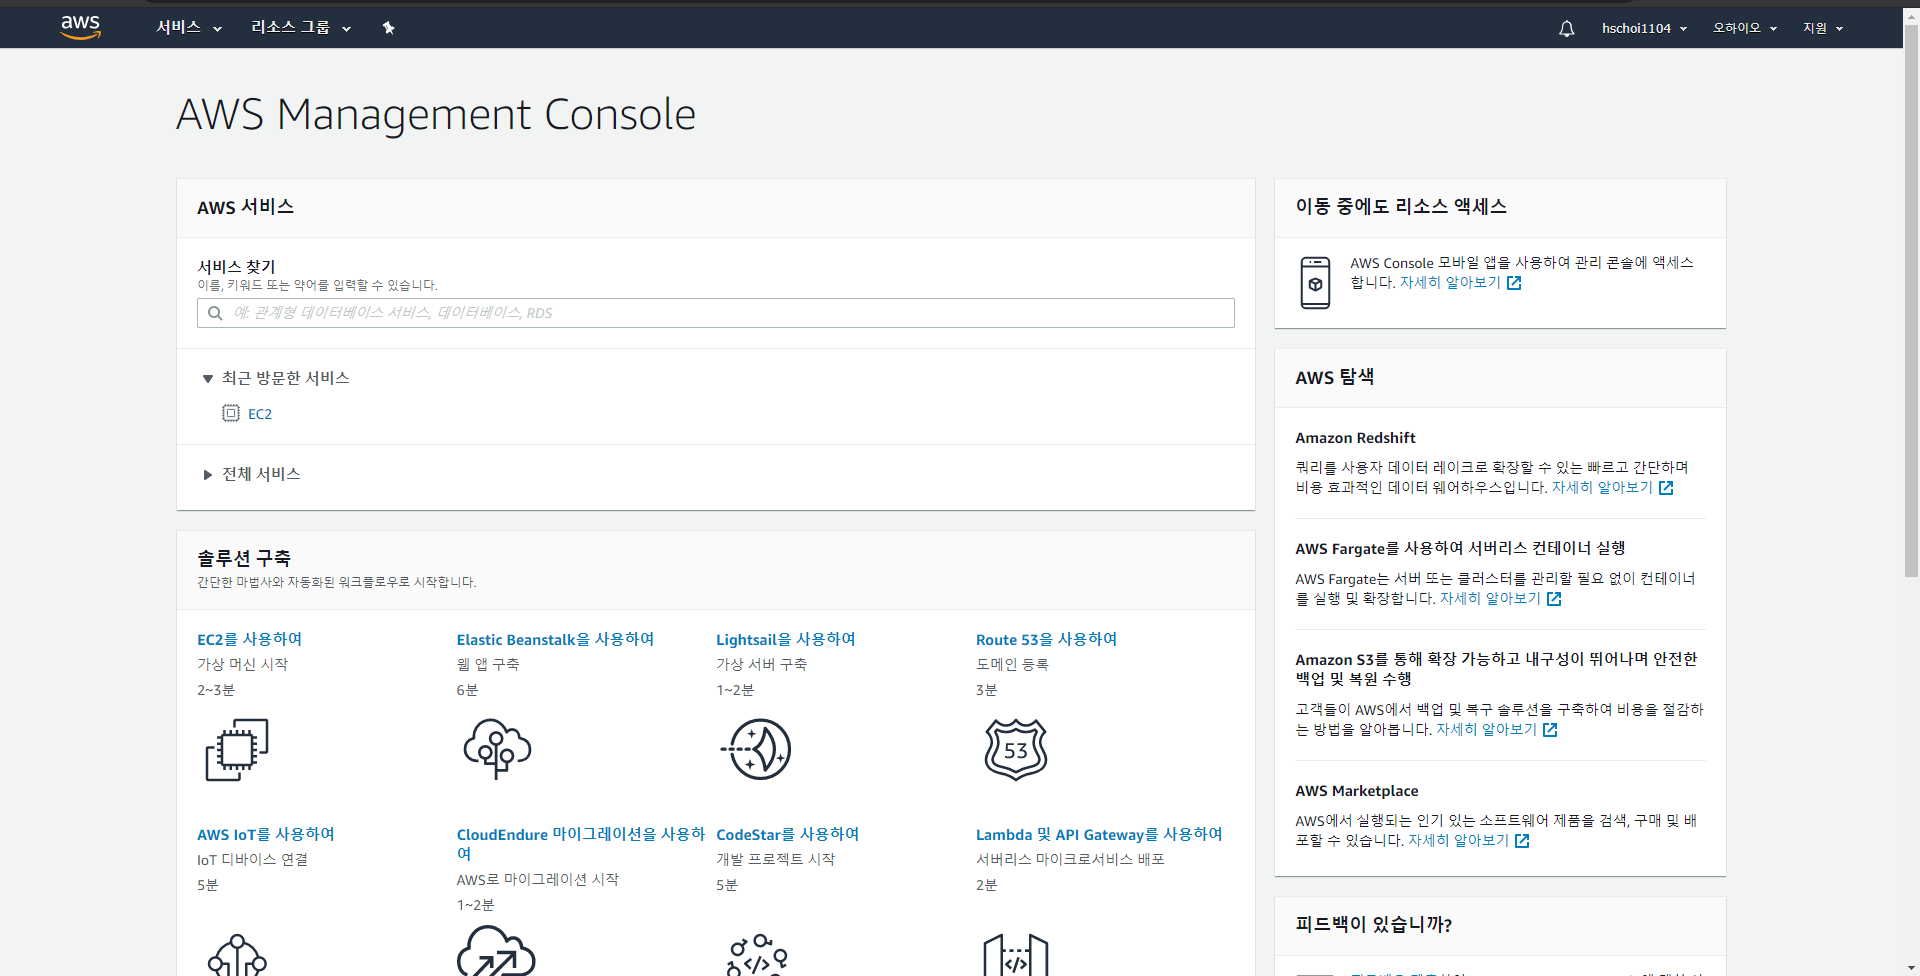This screenshot has width=1920, height=976.
Task: Open the 지원 support dropdown
Action: pyautogui.click(x=1823, y=28)
